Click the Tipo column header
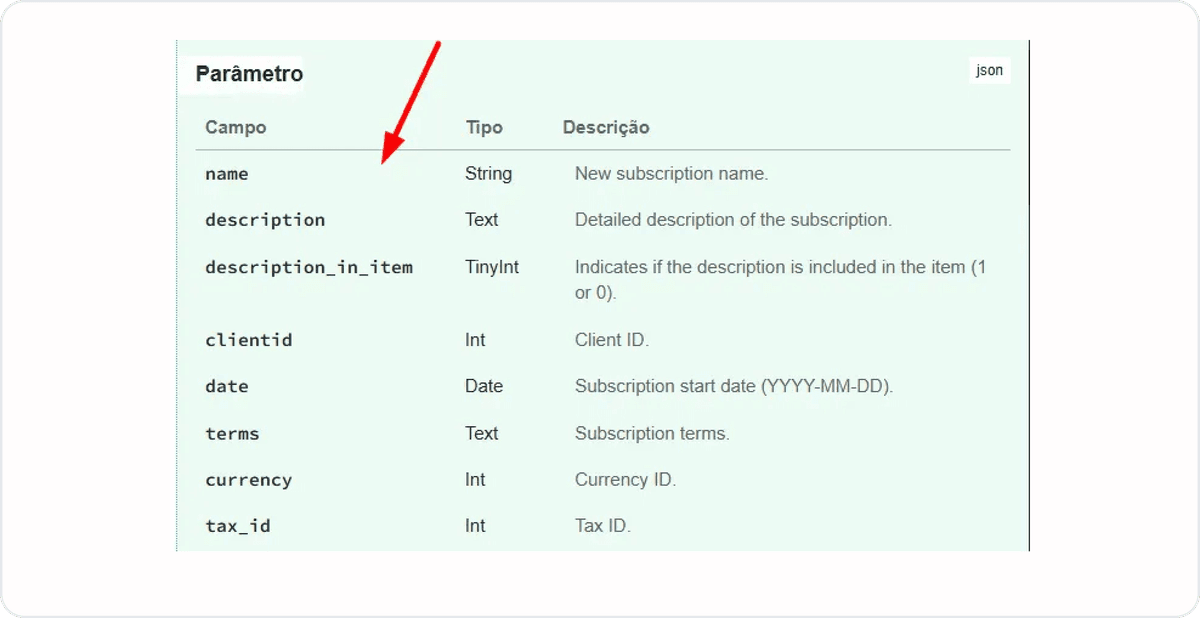 point(484,128)
